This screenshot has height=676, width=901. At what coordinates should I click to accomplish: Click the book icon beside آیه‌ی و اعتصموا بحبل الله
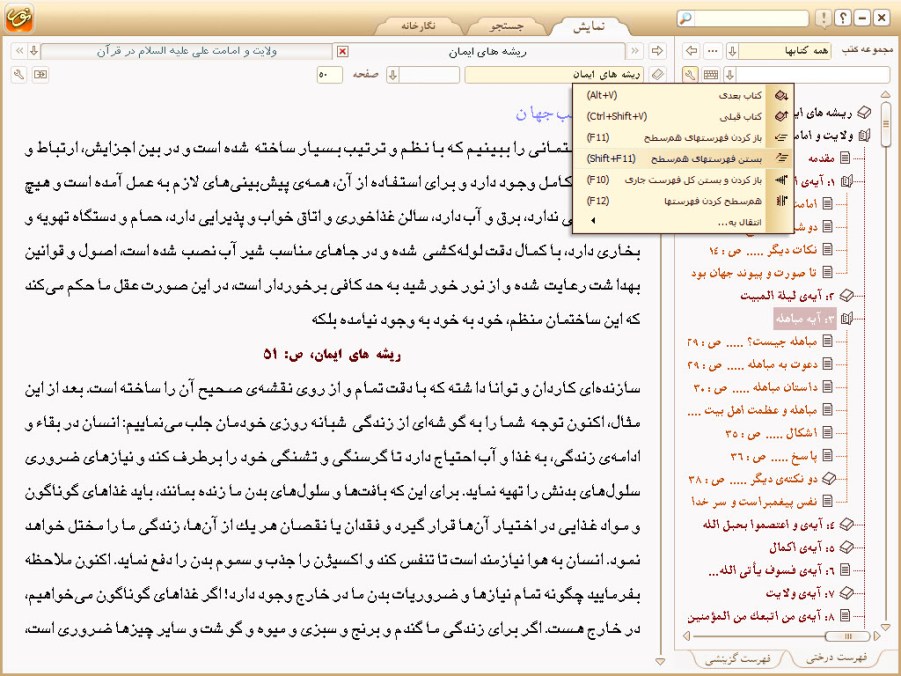(x=846, y=524)
